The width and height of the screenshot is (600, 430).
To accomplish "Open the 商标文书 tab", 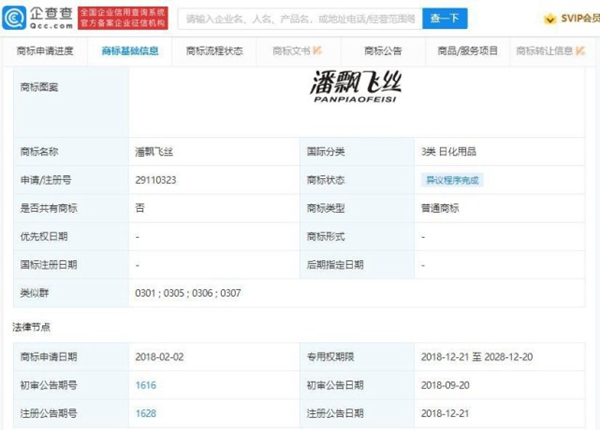I will pos(292,51).
